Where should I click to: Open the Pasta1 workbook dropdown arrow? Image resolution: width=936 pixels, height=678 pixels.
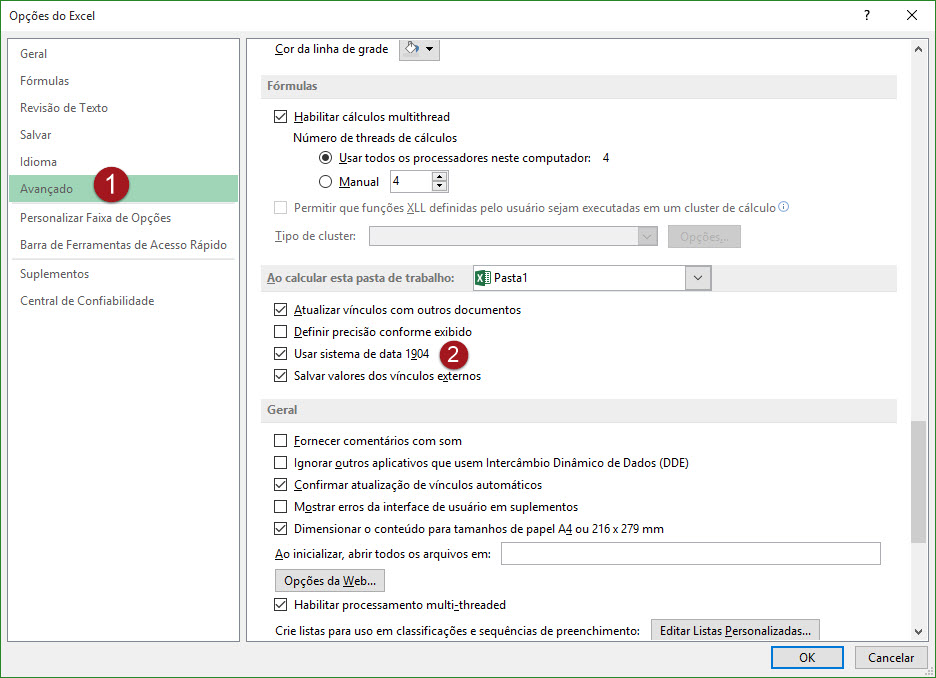(x=698, y=278)
